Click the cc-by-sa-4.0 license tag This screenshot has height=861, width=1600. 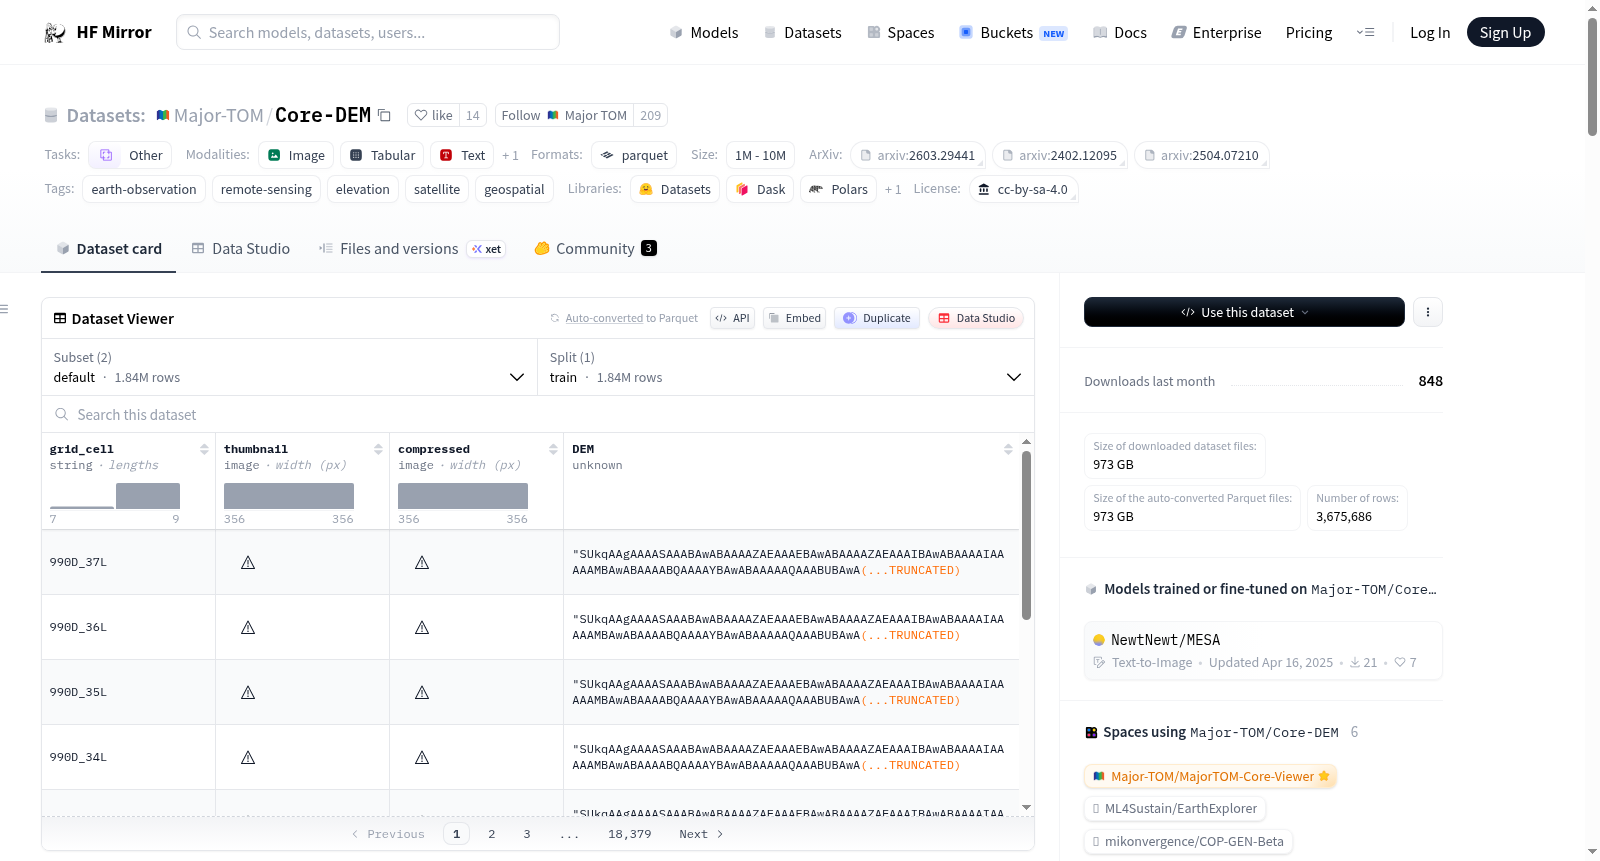pyautogui.click(x=1023, y=189)
